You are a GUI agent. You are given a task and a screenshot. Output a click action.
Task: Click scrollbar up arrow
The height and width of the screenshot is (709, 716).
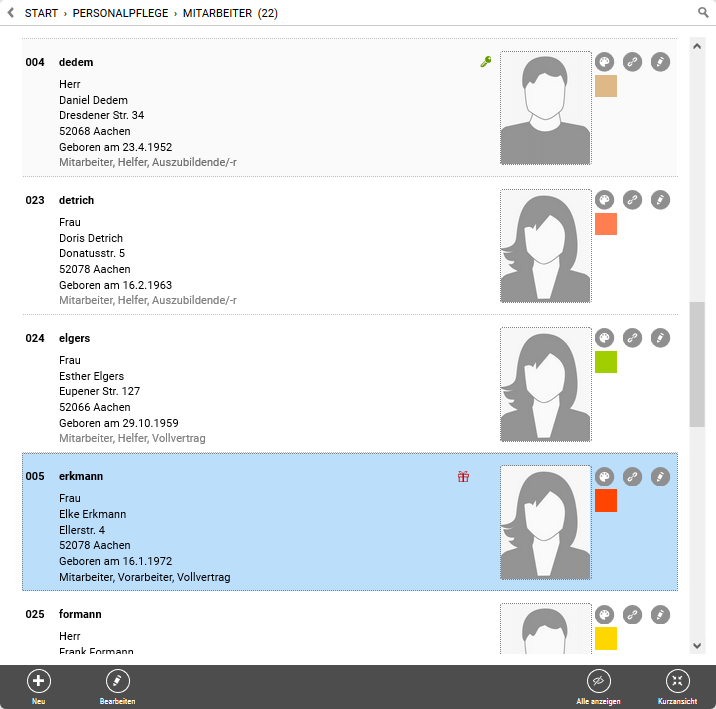coord(697,46)
